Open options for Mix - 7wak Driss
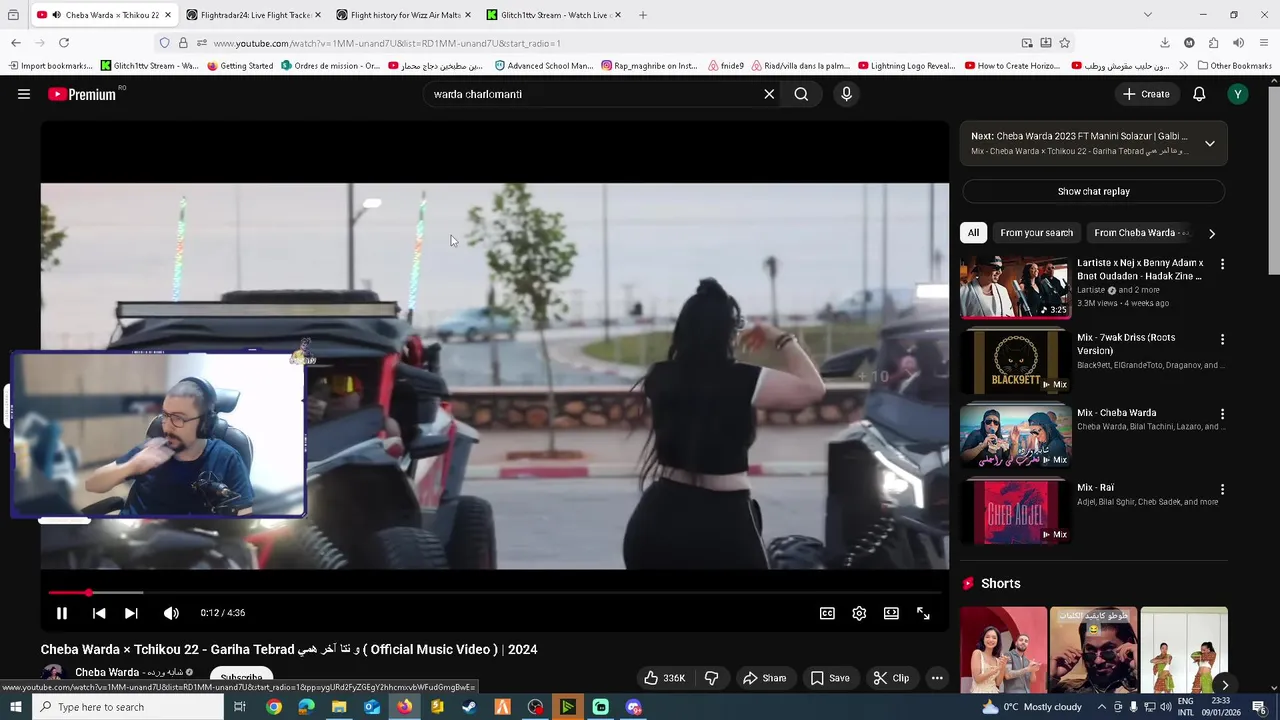This screenshot has height=720, width=1280. point(1222,340)
